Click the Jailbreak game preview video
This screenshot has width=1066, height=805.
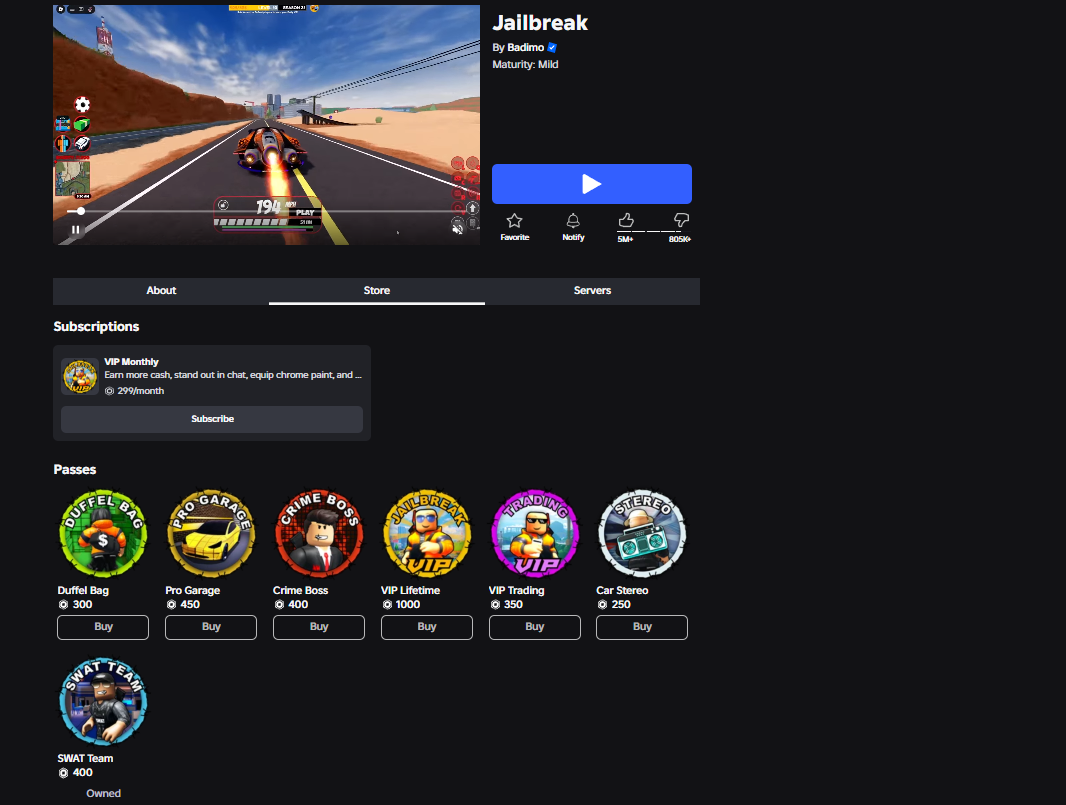266,124
